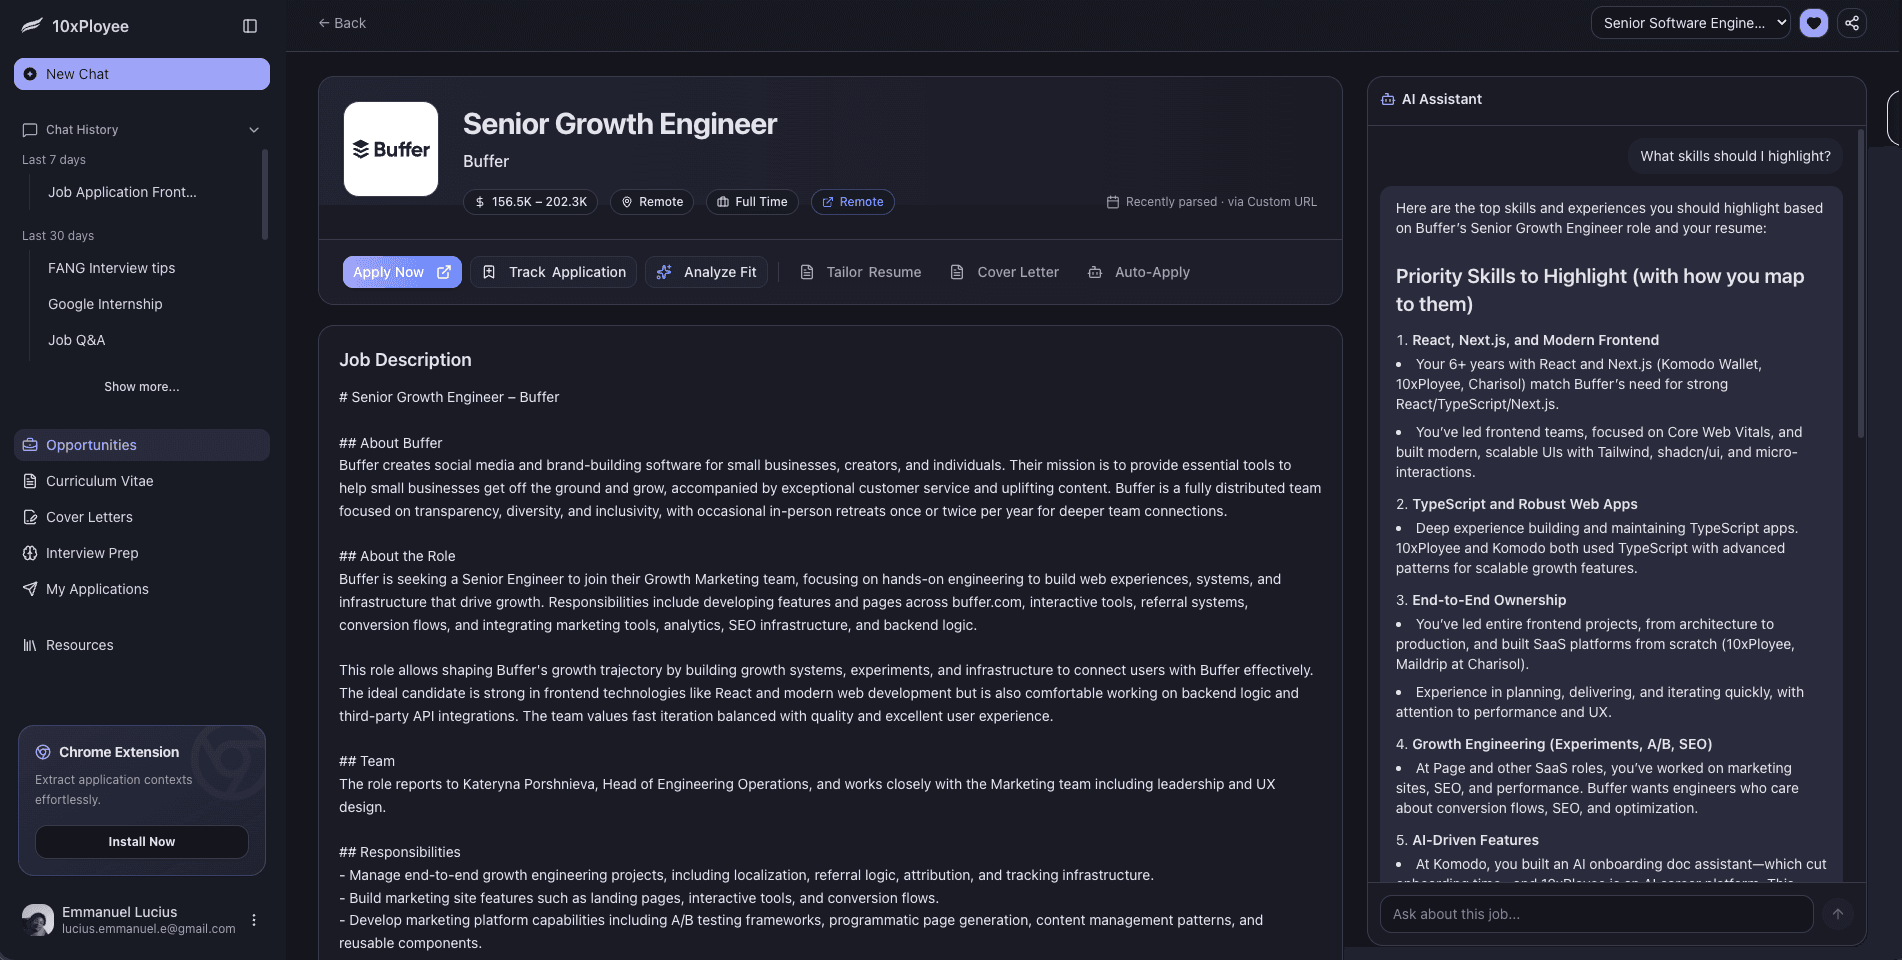
Task: Click Apply Now button
Action: pos(402,272)
